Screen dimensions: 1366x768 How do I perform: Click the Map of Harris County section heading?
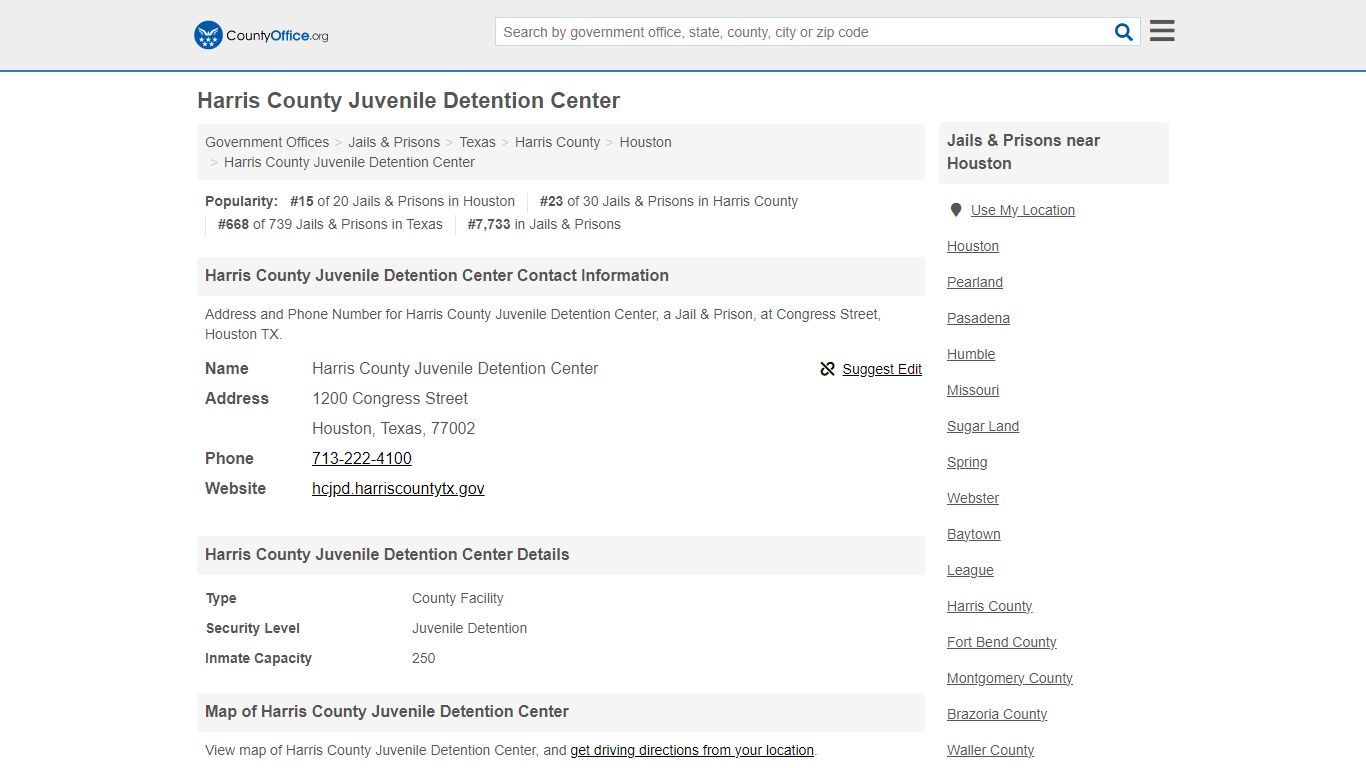tap(387, 711)
